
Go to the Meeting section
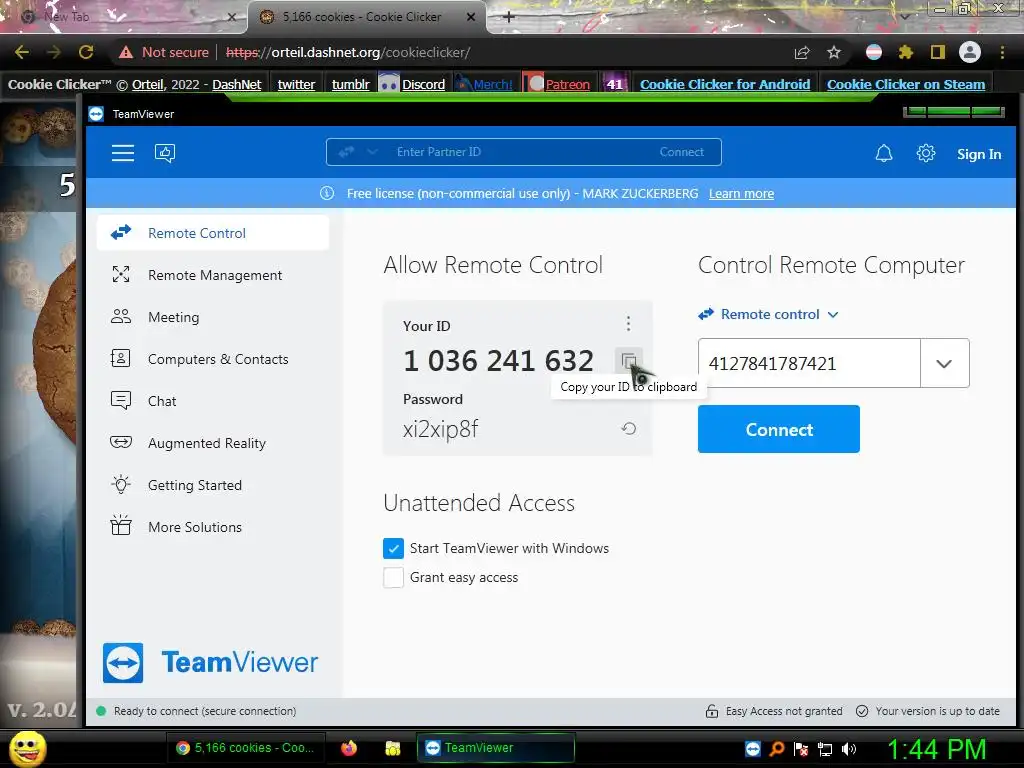(213, 317)
